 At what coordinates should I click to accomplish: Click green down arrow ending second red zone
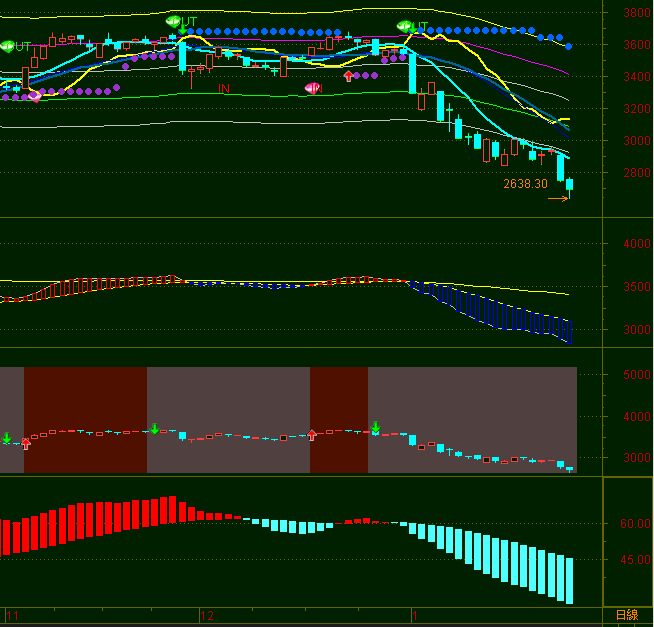376,427
